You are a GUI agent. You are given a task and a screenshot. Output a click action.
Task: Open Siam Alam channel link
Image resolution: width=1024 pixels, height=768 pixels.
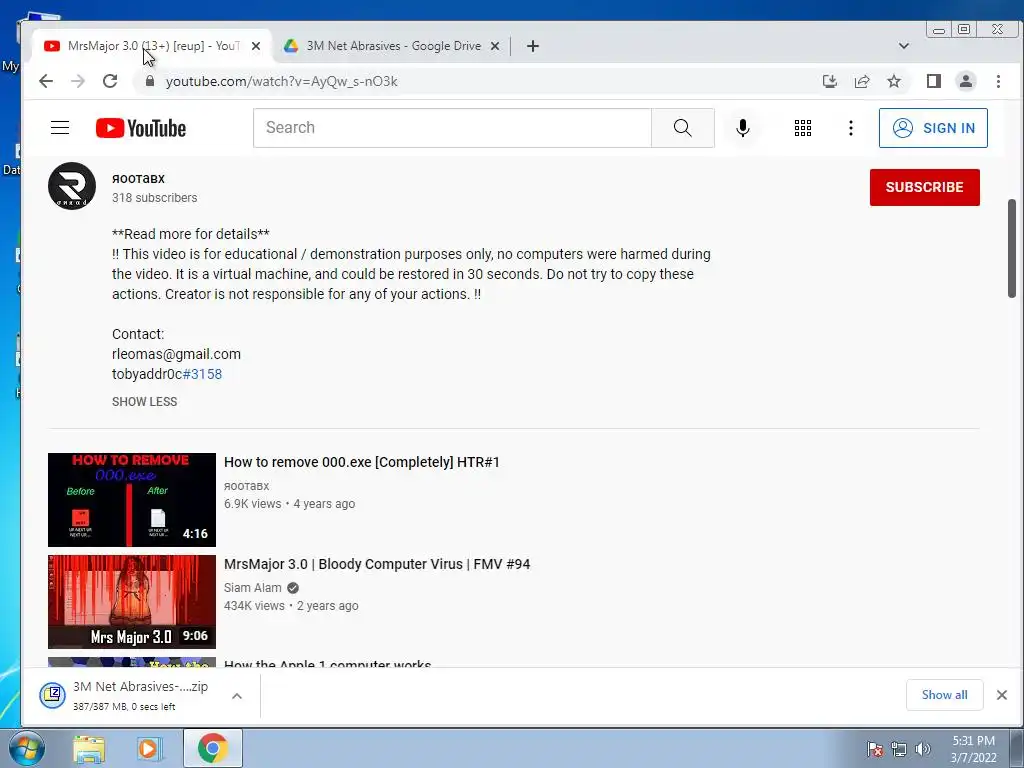(x=253, y=588)
